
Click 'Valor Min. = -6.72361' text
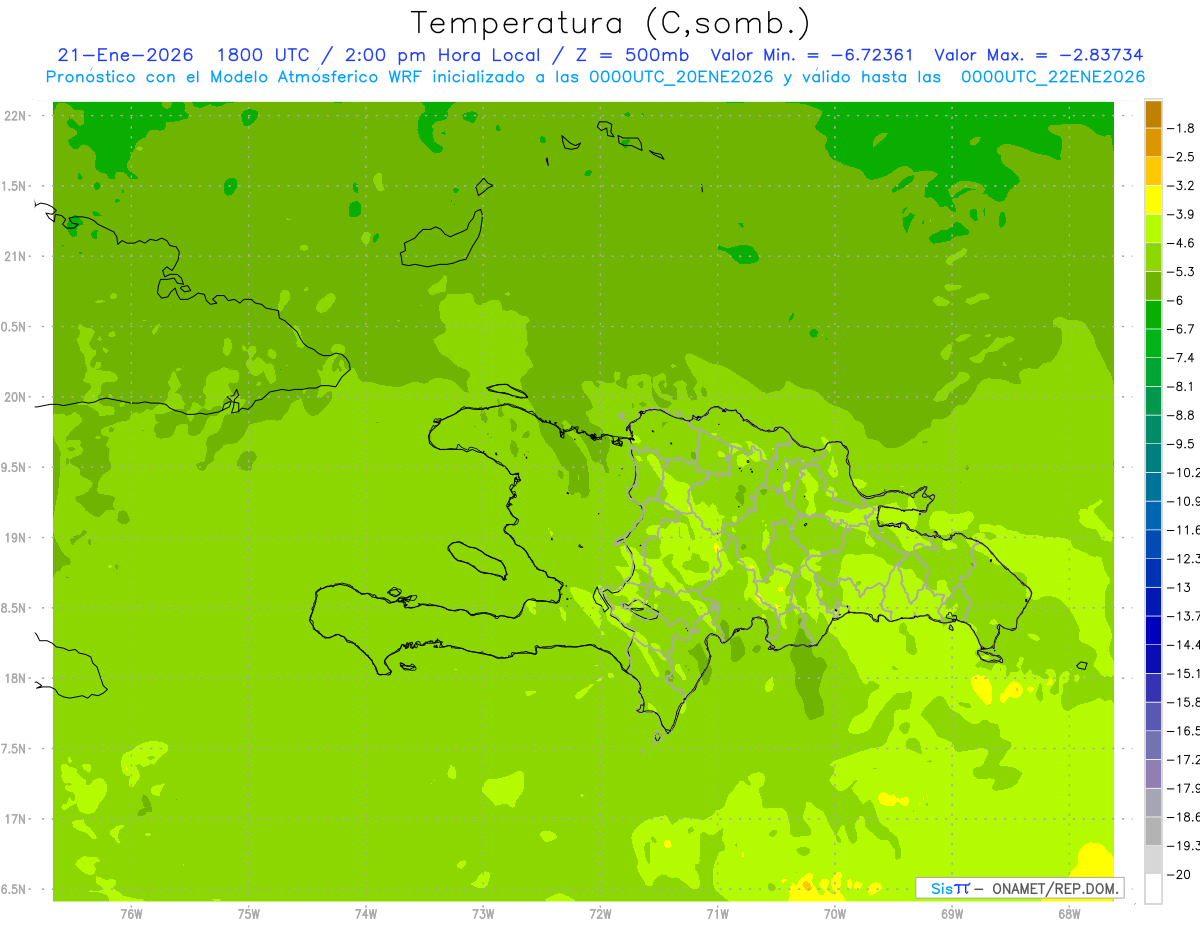click(x=812, y=55)
